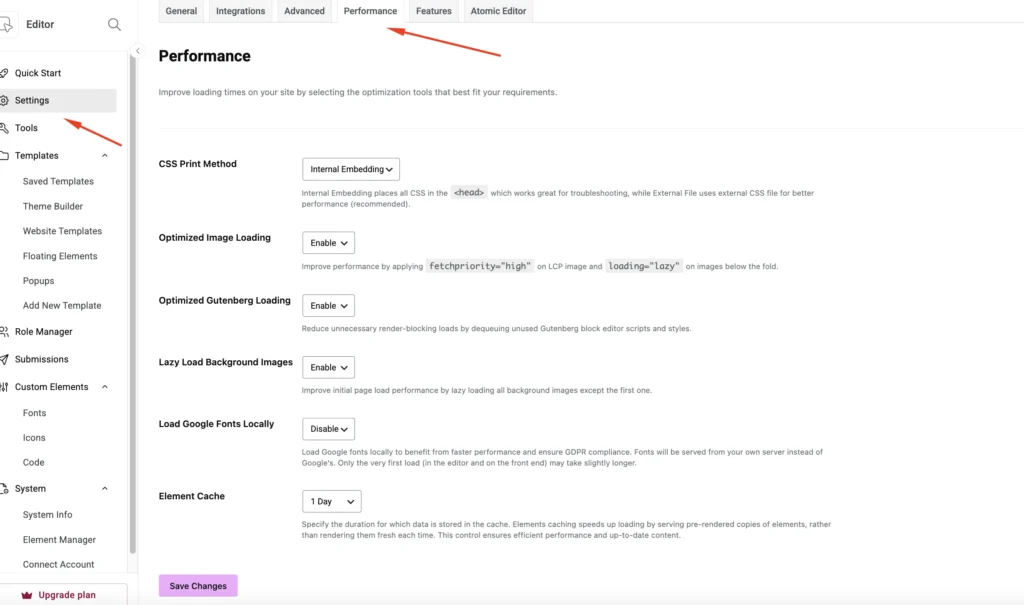1024x605 pixels.
Task: Open the Load Google Fonts Locally dropdown
Action: (x=328, y=429)
